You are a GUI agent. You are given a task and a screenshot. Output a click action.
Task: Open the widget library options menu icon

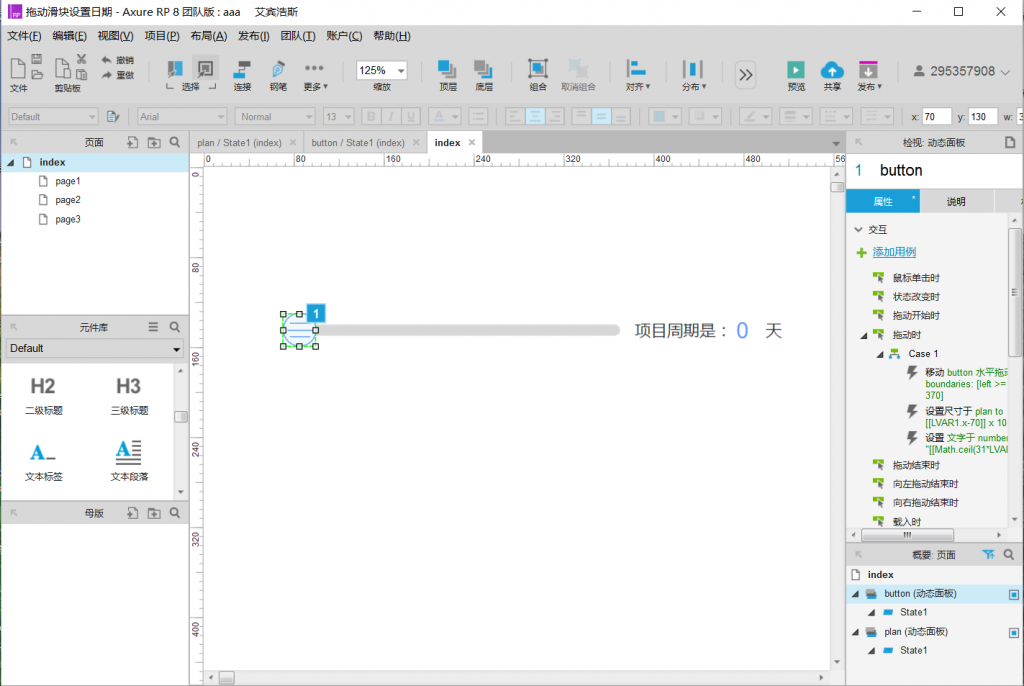tap(153, 327)
